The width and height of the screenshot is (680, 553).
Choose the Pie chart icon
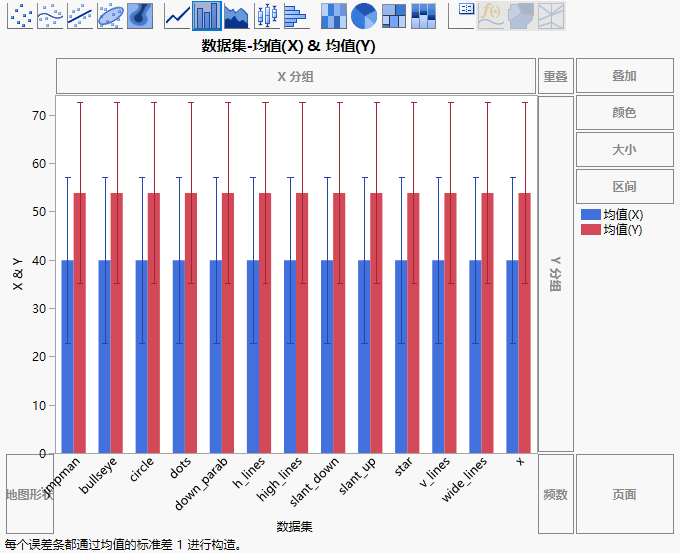(x=364, y=15)
